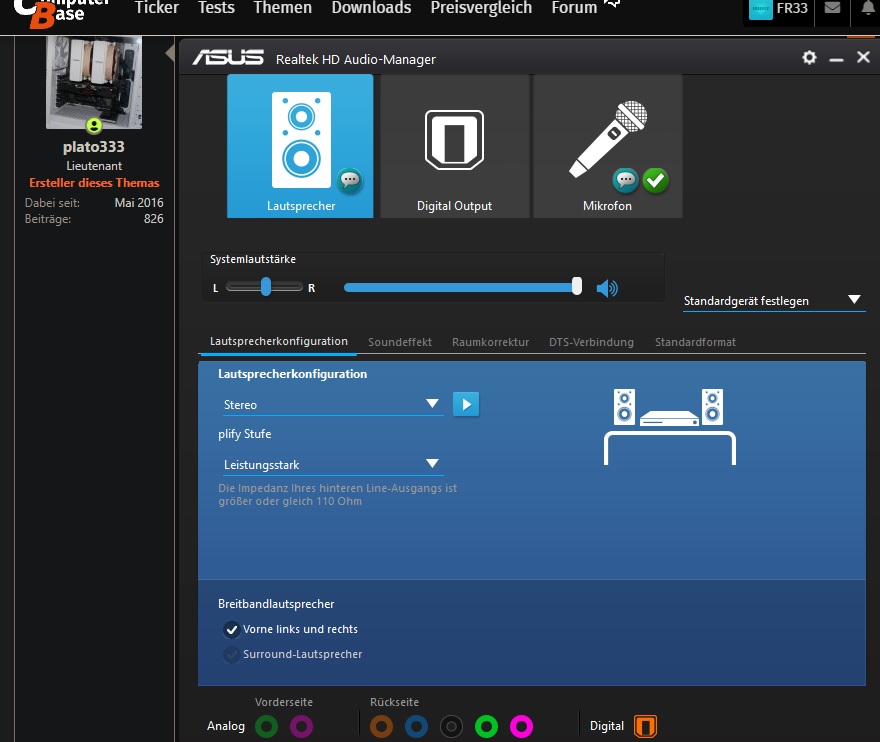Click the Vorderseite label
The image size is (880, 742).
click(x=283, y=702)
